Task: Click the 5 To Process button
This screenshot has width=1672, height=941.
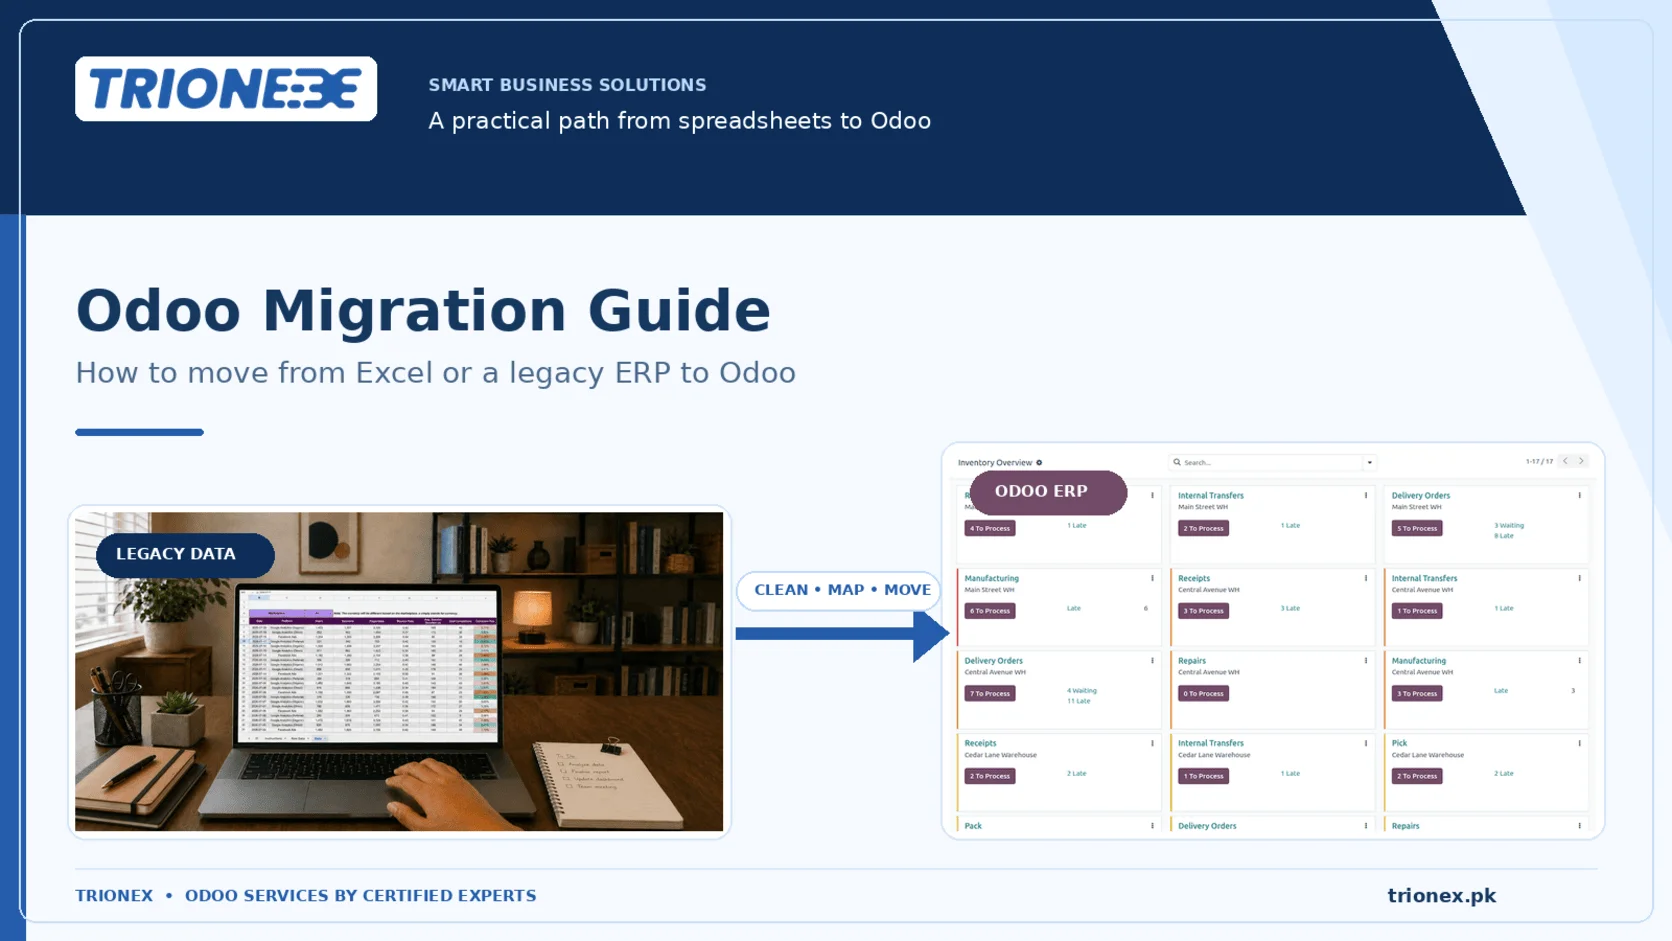Action: pos(1417,528)
